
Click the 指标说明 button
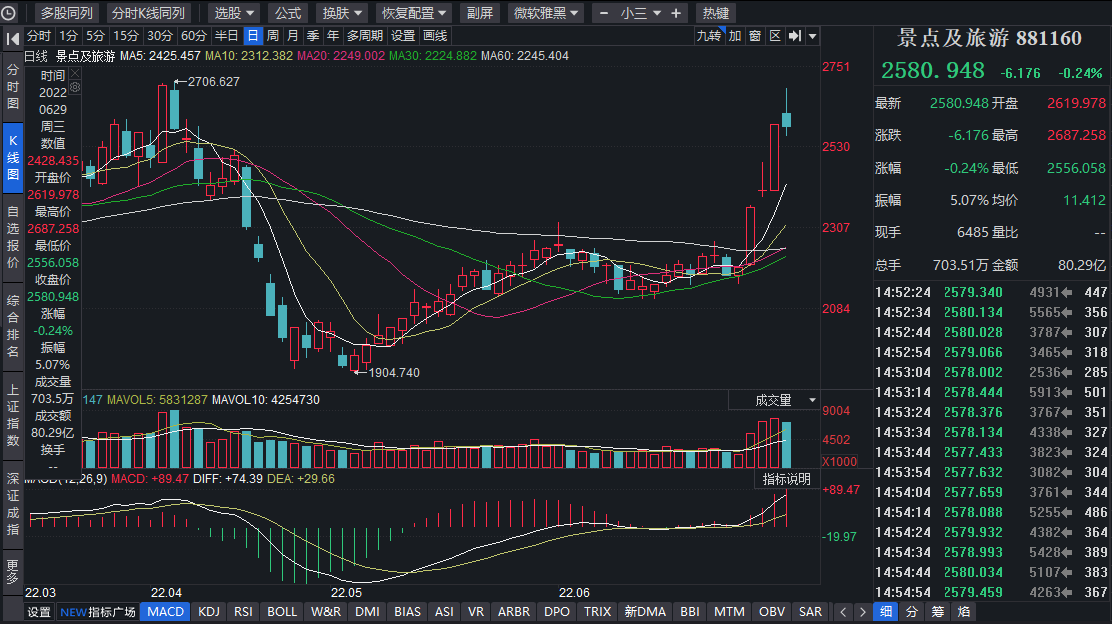[787, 479]
